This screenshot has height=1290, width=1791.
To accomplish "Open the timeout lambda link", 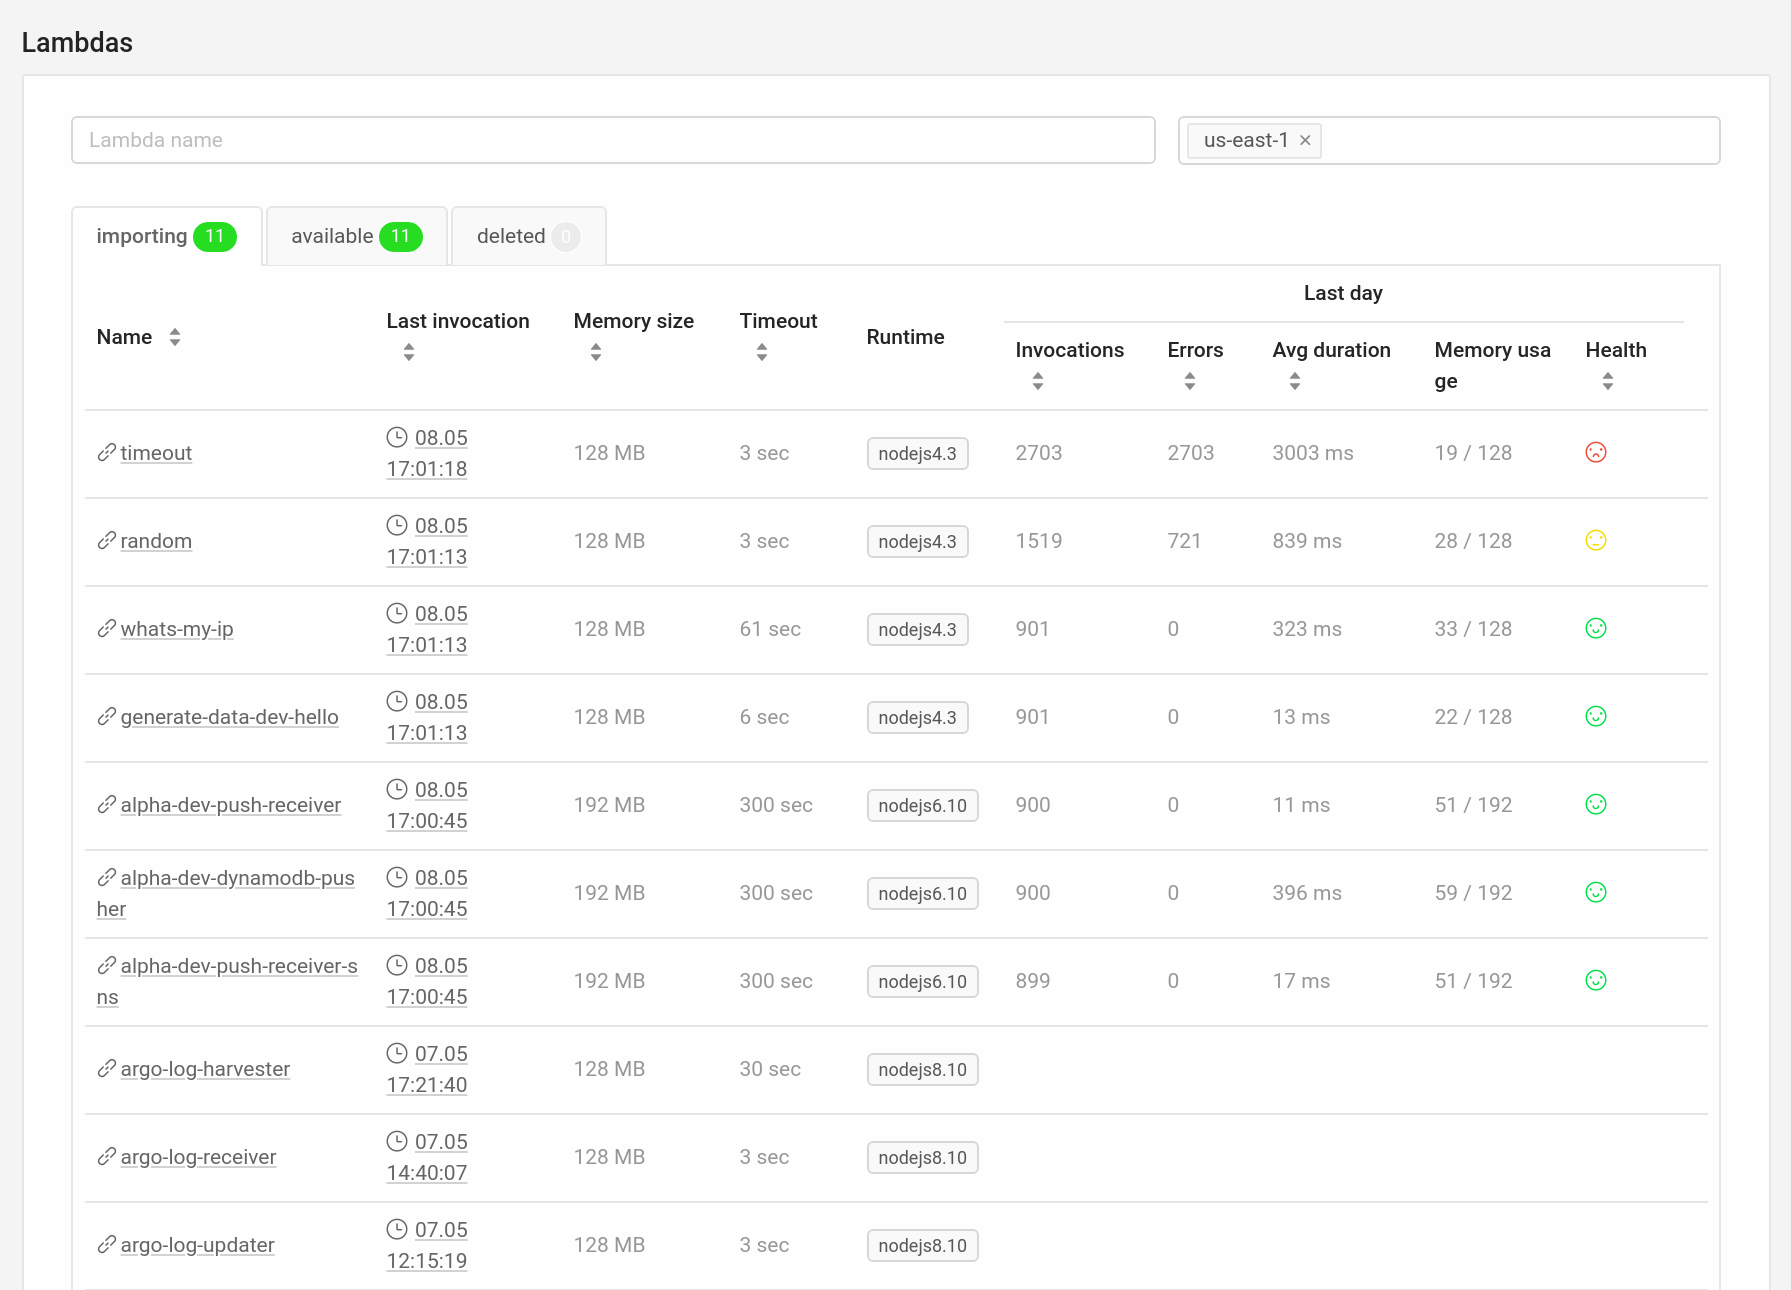I will click(x=156, y=453).
